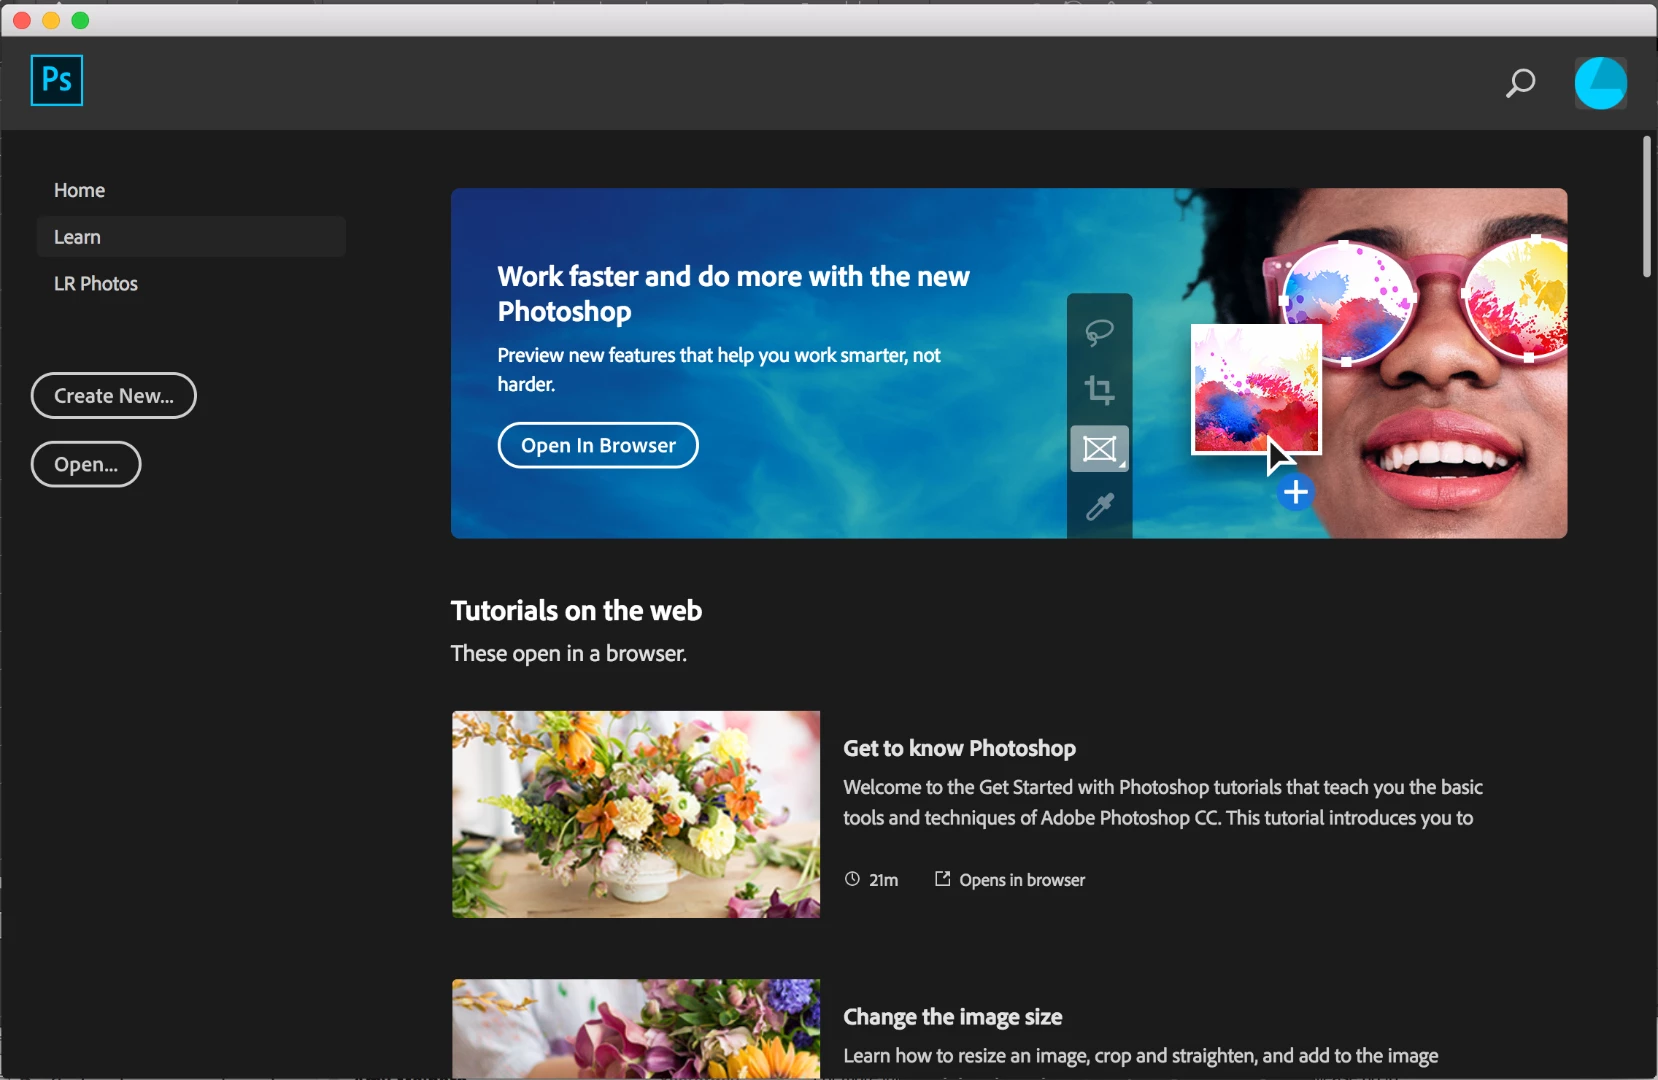1658x1080 pixels.
Task: Click the 'These open in a browser.' text
Action: [x=569, y=654]
